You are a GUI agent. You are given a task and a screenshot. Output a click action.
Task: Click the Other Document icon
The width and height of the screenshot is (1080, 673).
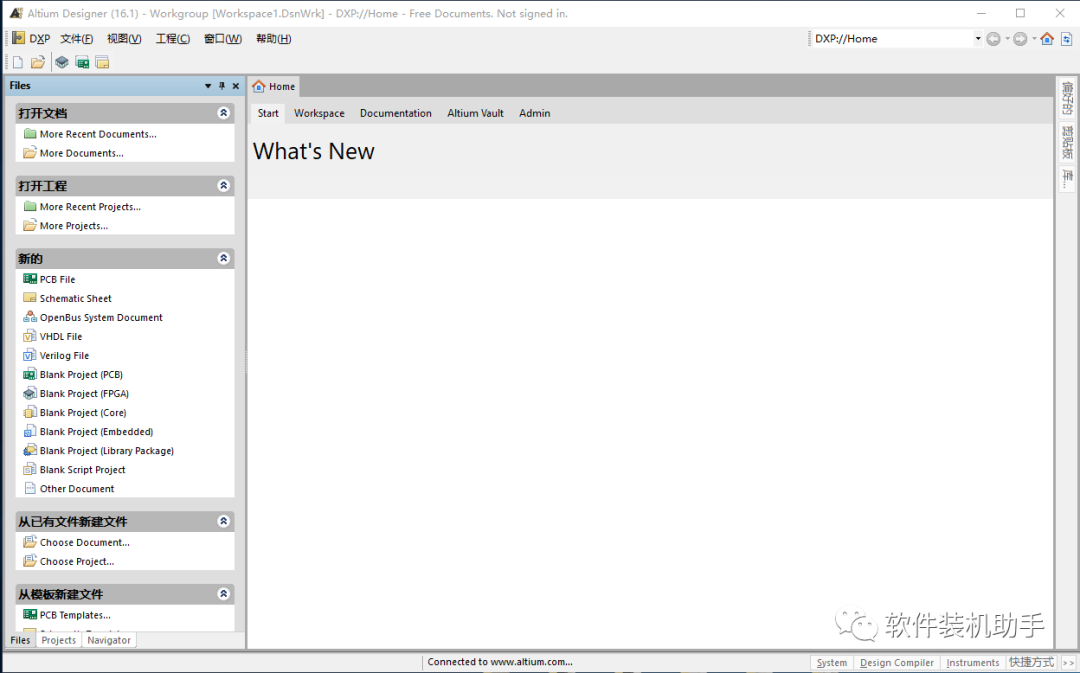click(x=30, y=488)
